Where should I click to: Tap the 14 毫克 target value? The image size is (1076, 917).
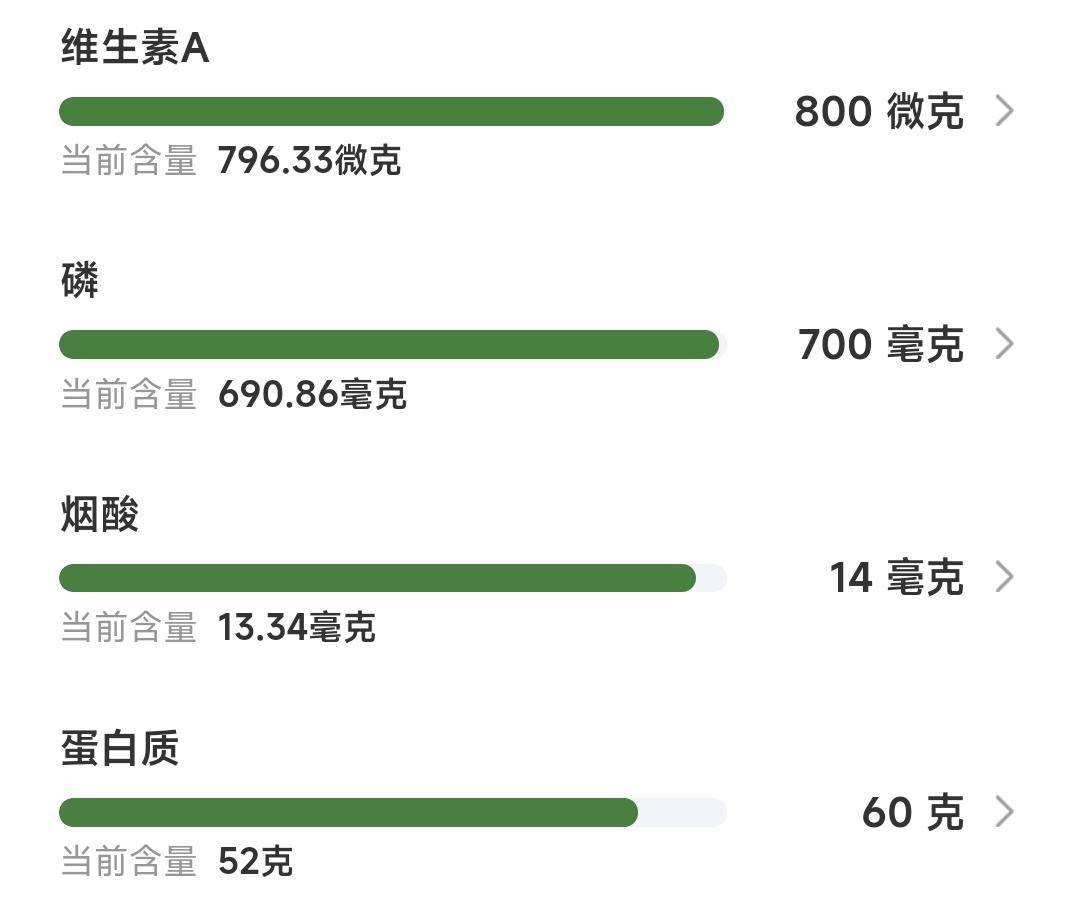[x=896, y=579]
